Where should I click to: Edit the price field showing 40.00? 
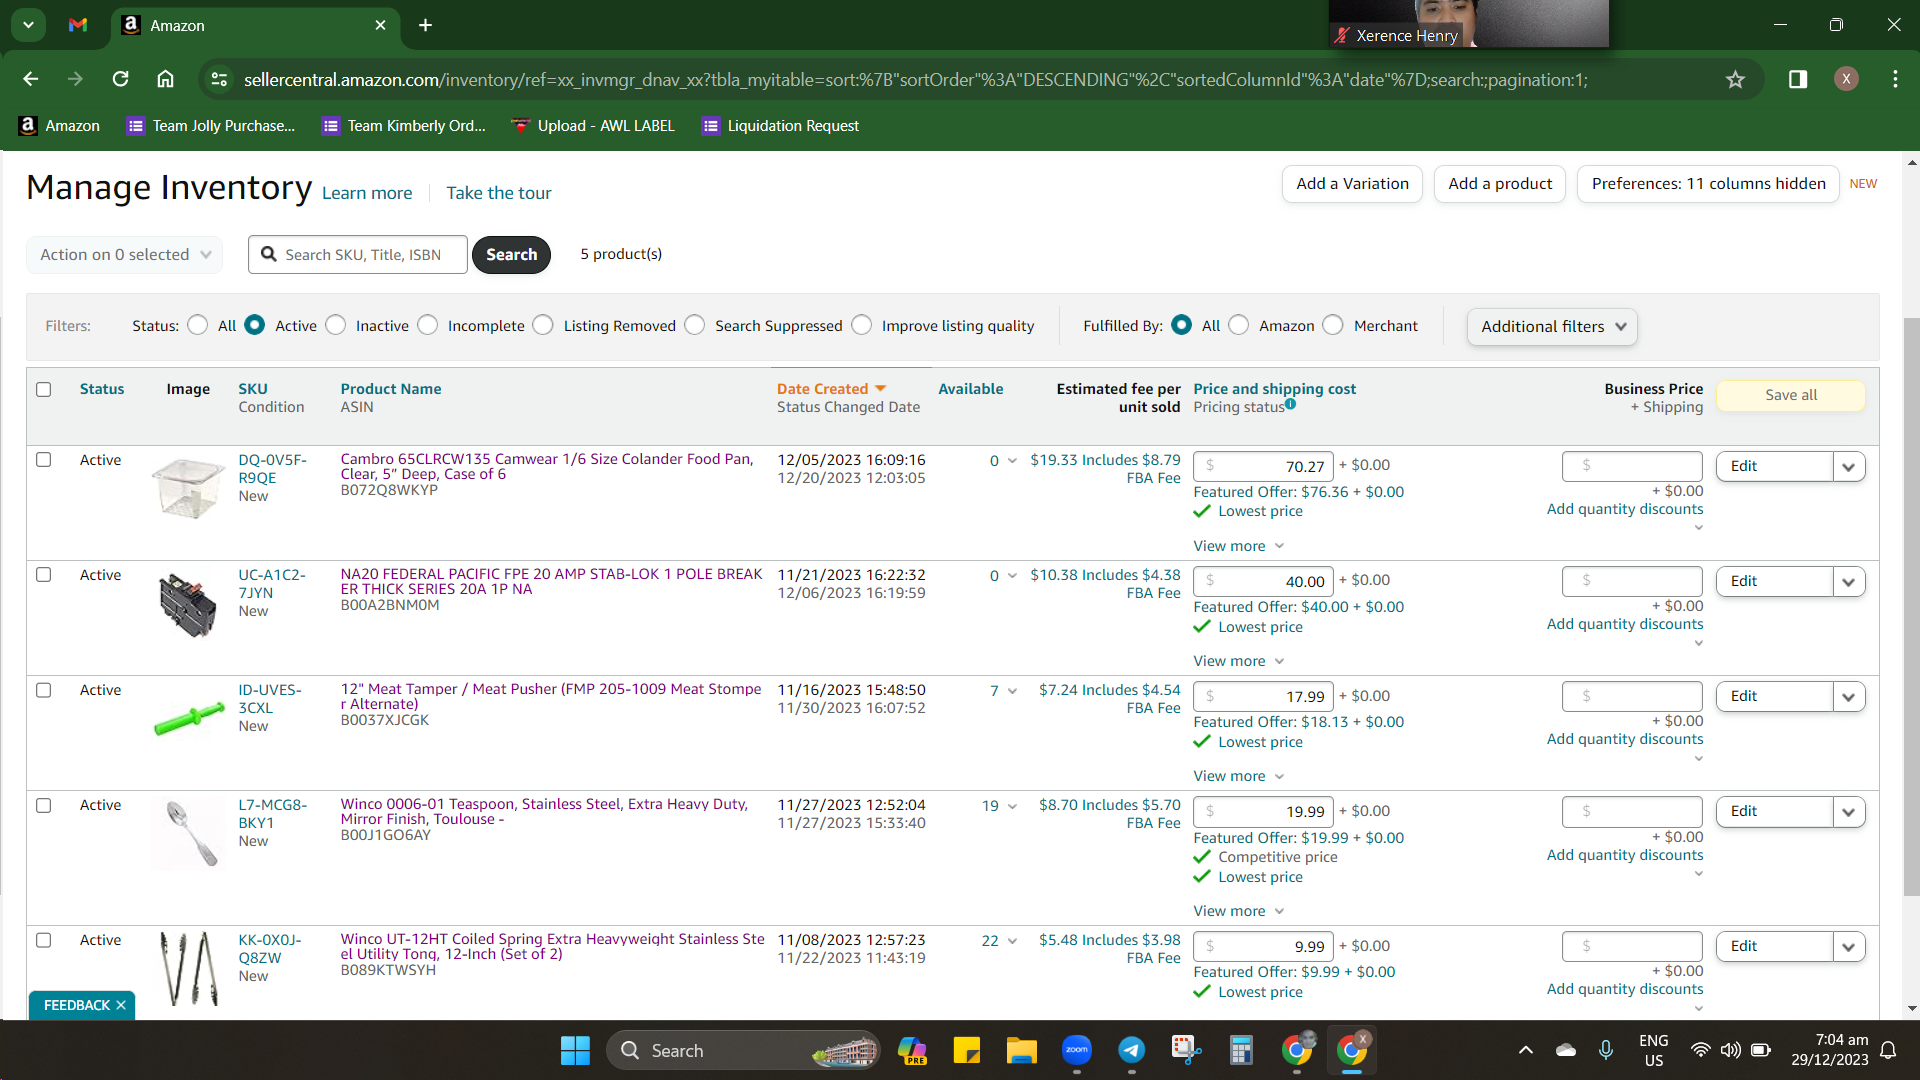[1263, 582]
